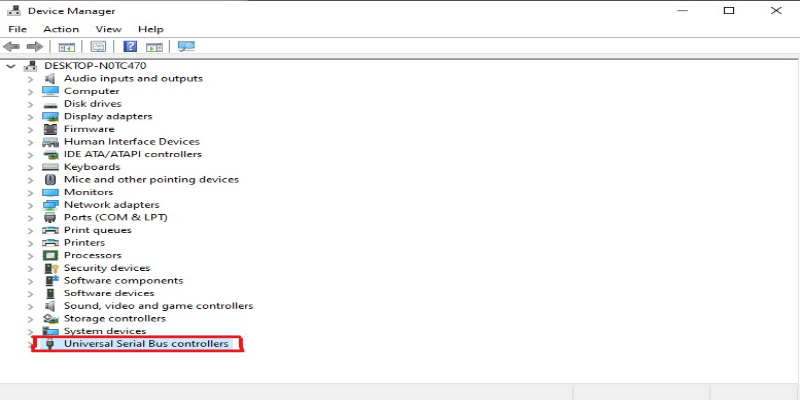
Task: Collapse the DESKTOP-N0TC470 root node
Action: 11,66
